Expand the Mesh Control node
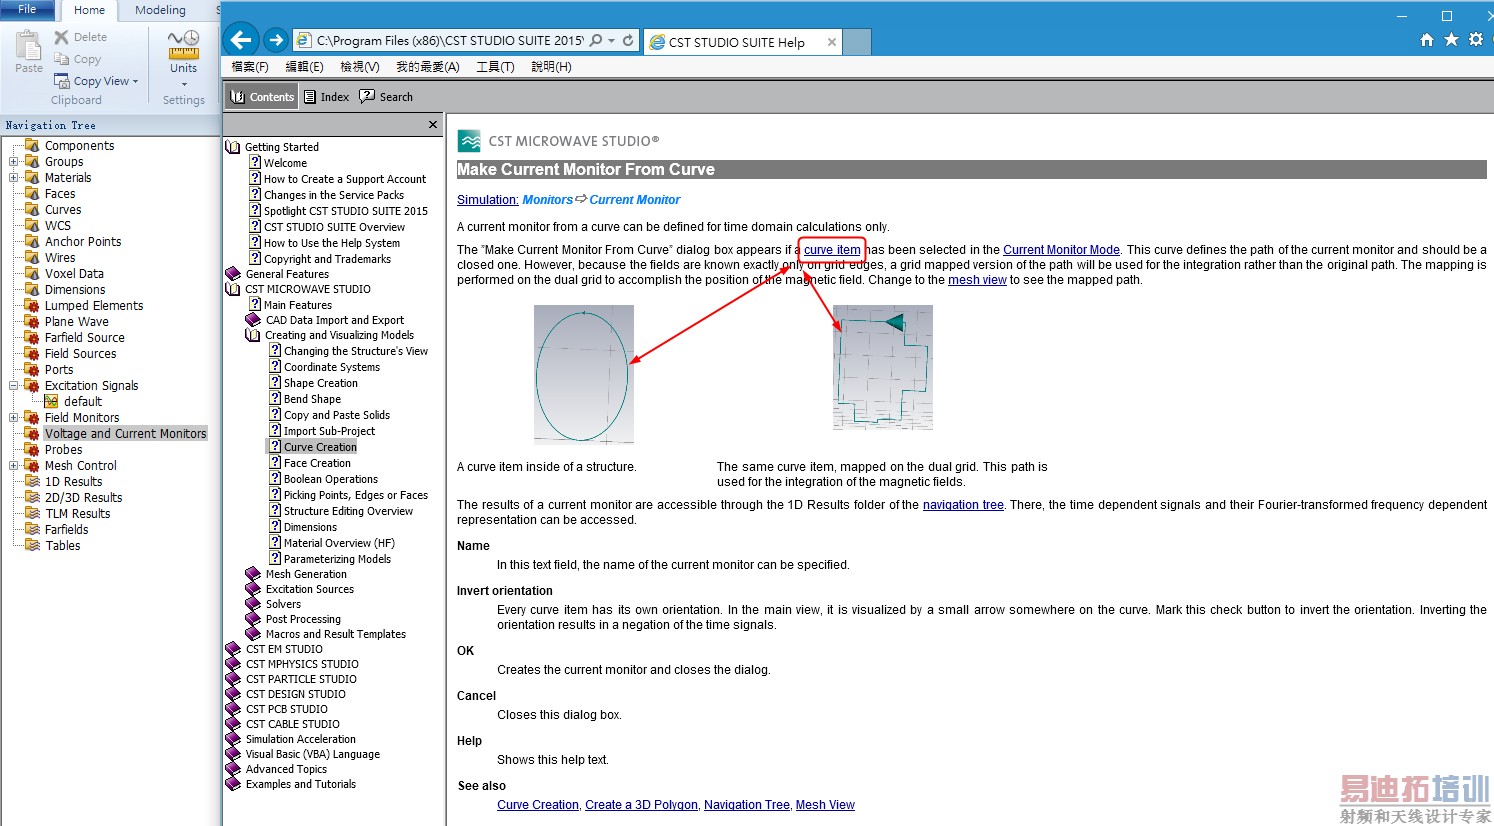Image resolution: width=1494 pixels, height=826 pixels. point(13,466)
